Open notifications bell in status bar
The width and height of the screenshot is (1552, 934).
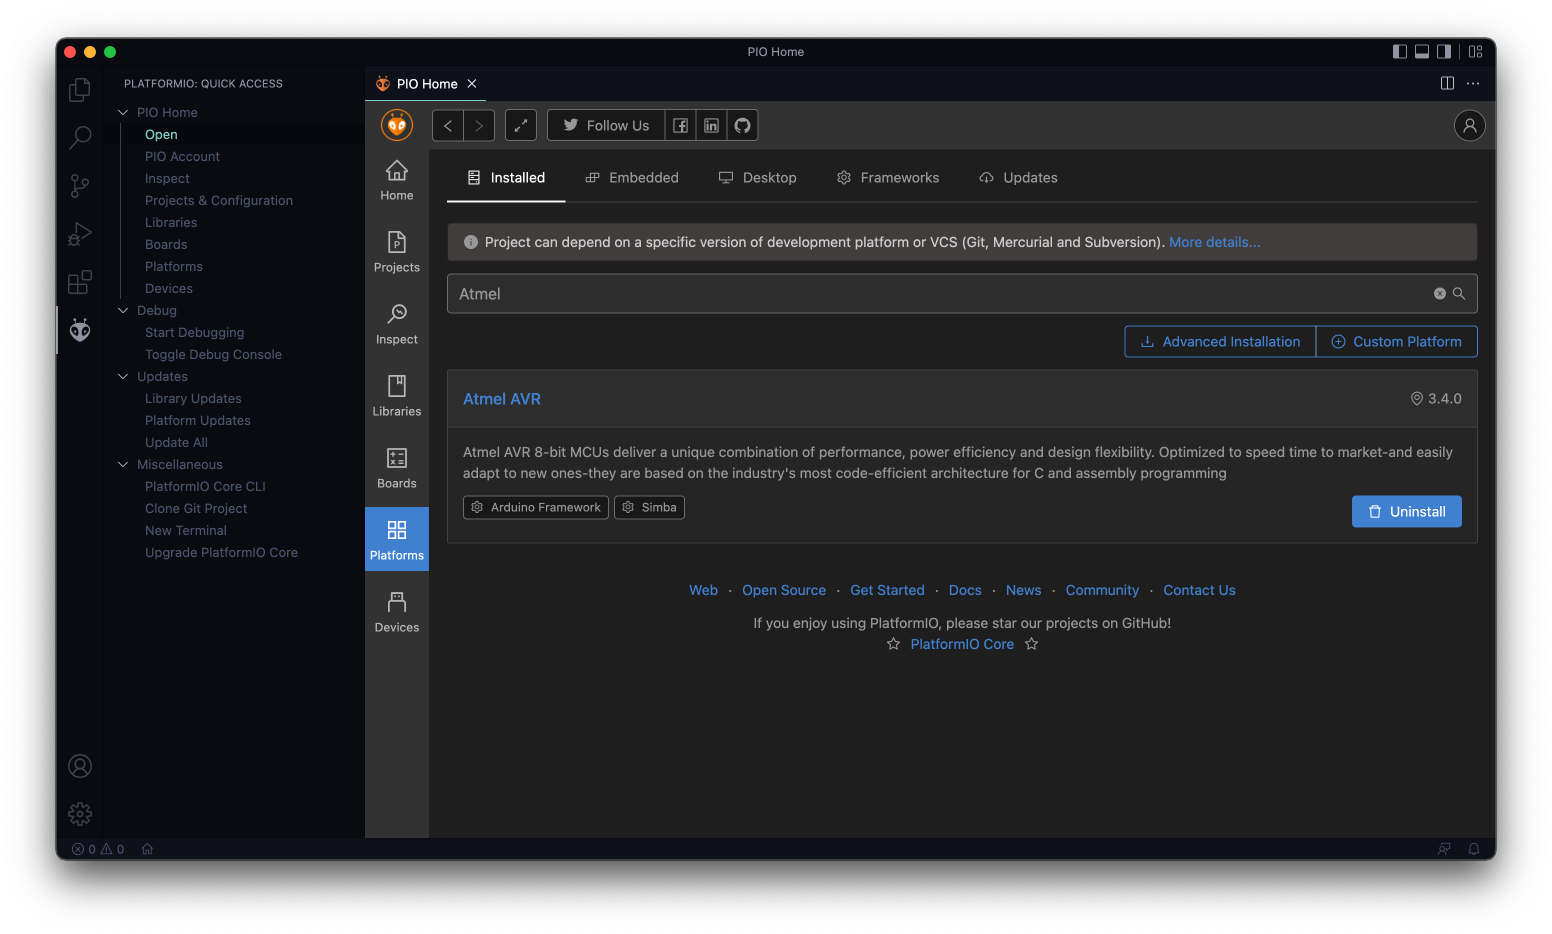1474,849
